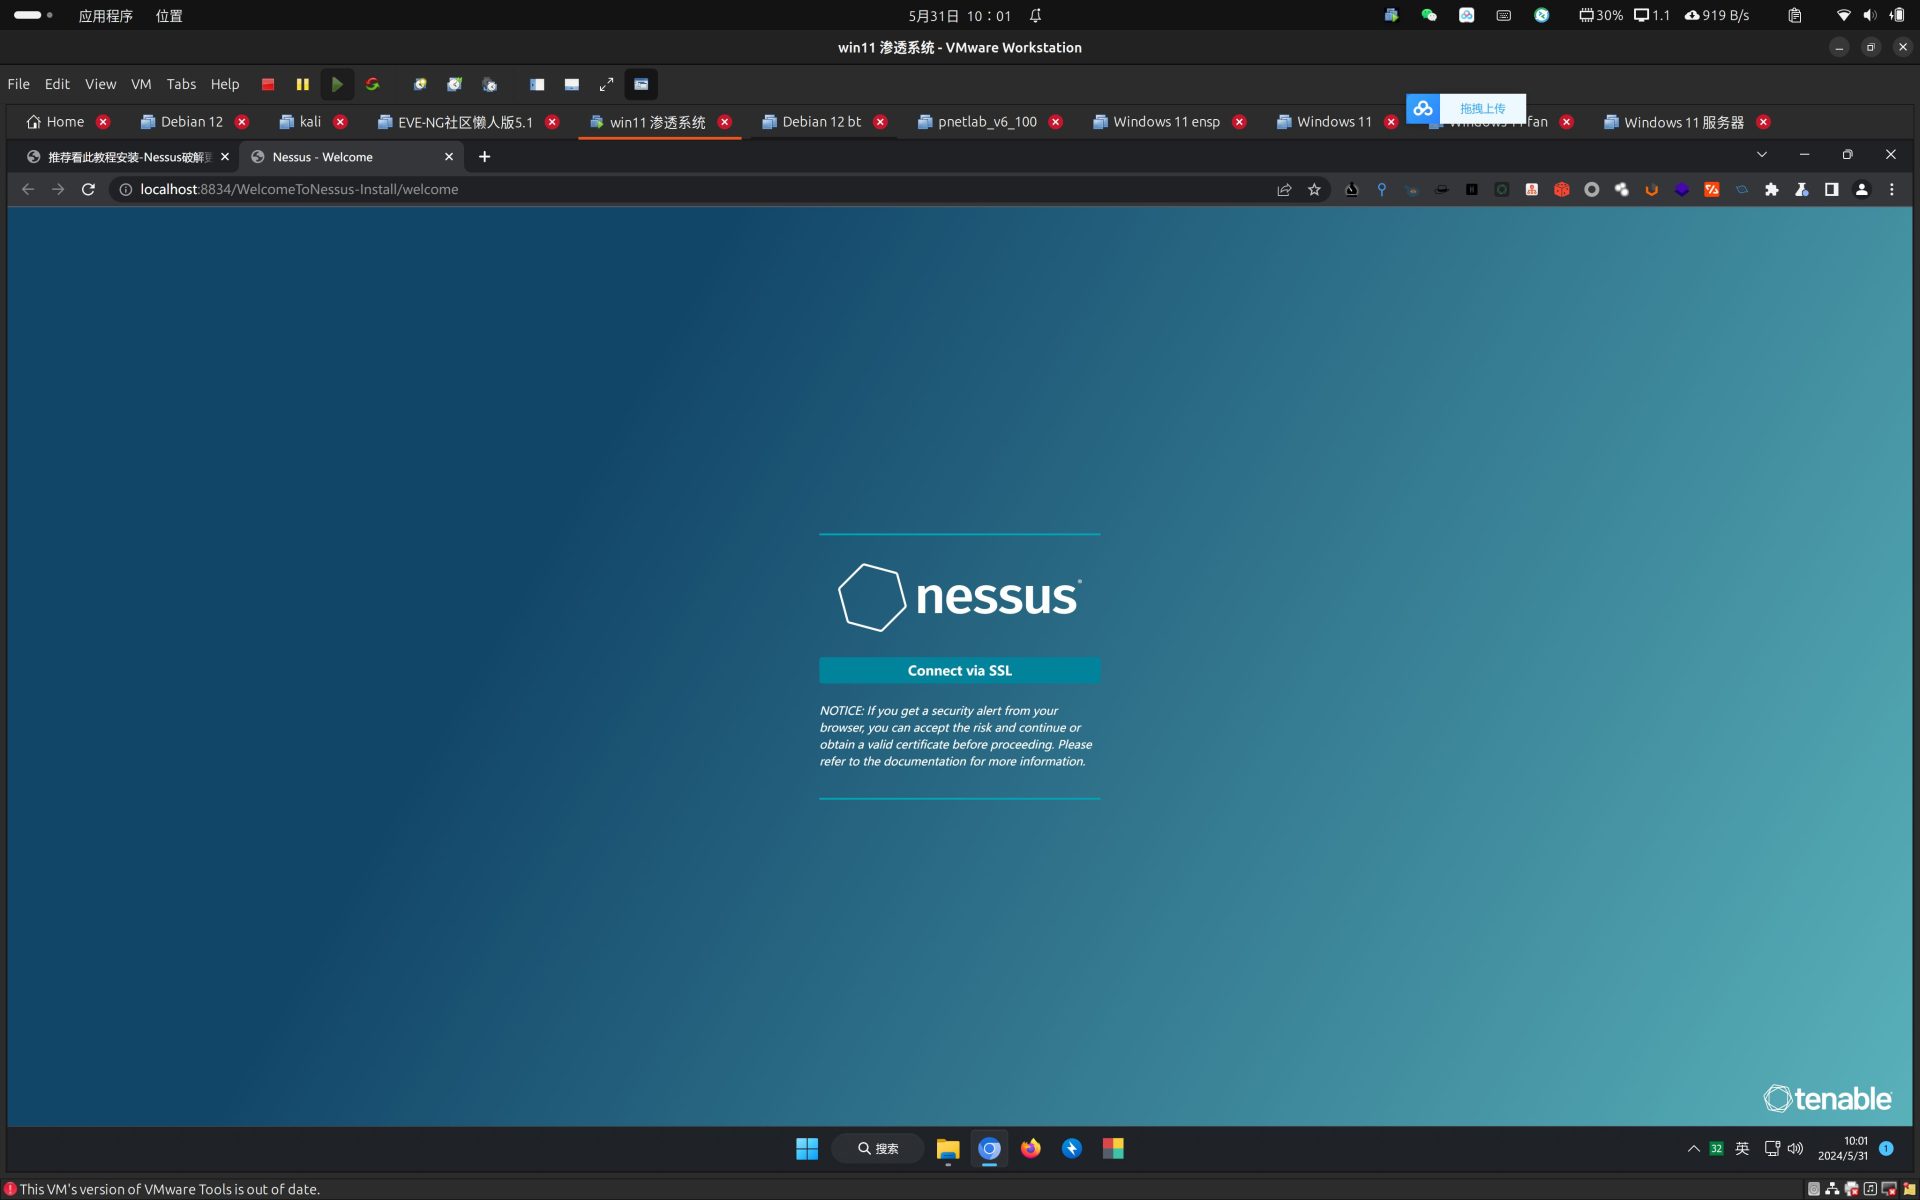Open Firefox from the Windows taskbar
The height and width of the screenshot is (1200, 1920).
[1030, 1148]
